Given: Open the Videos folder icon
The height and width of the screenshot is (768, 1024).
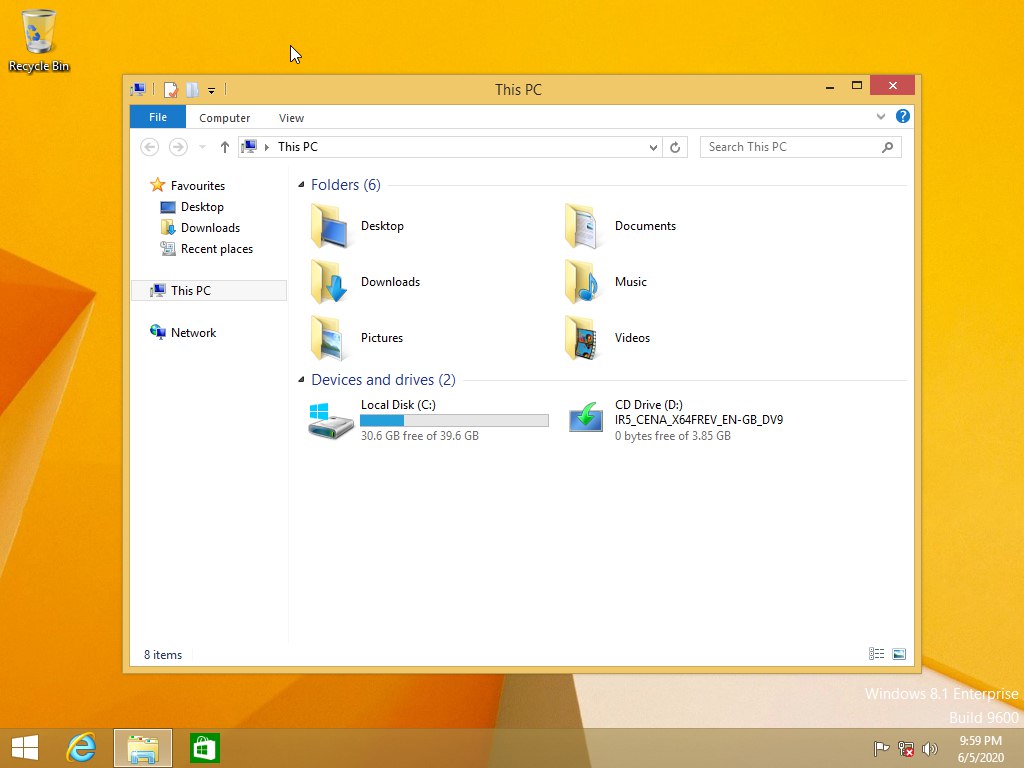Looking at the screenshot, I should coord(583,338).
